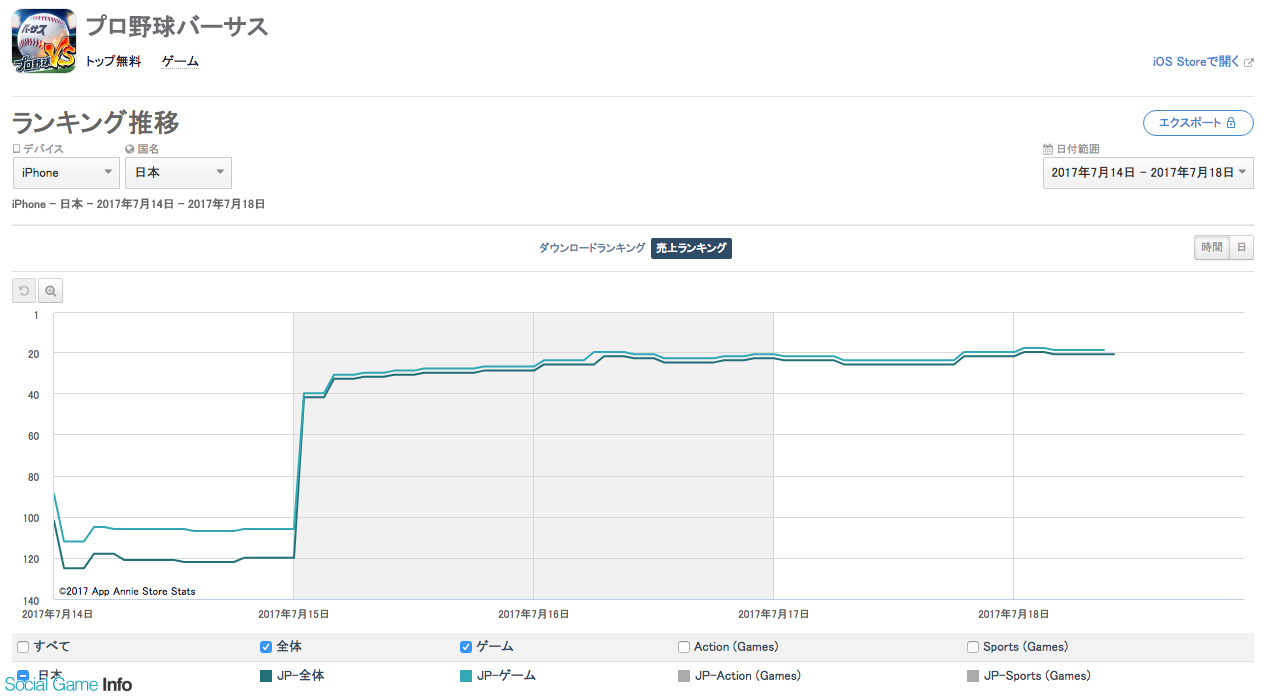This screenshot has height=697, width=1262.
Task: Click the プロ野球バーサス title text
Action: coord(177,26)
